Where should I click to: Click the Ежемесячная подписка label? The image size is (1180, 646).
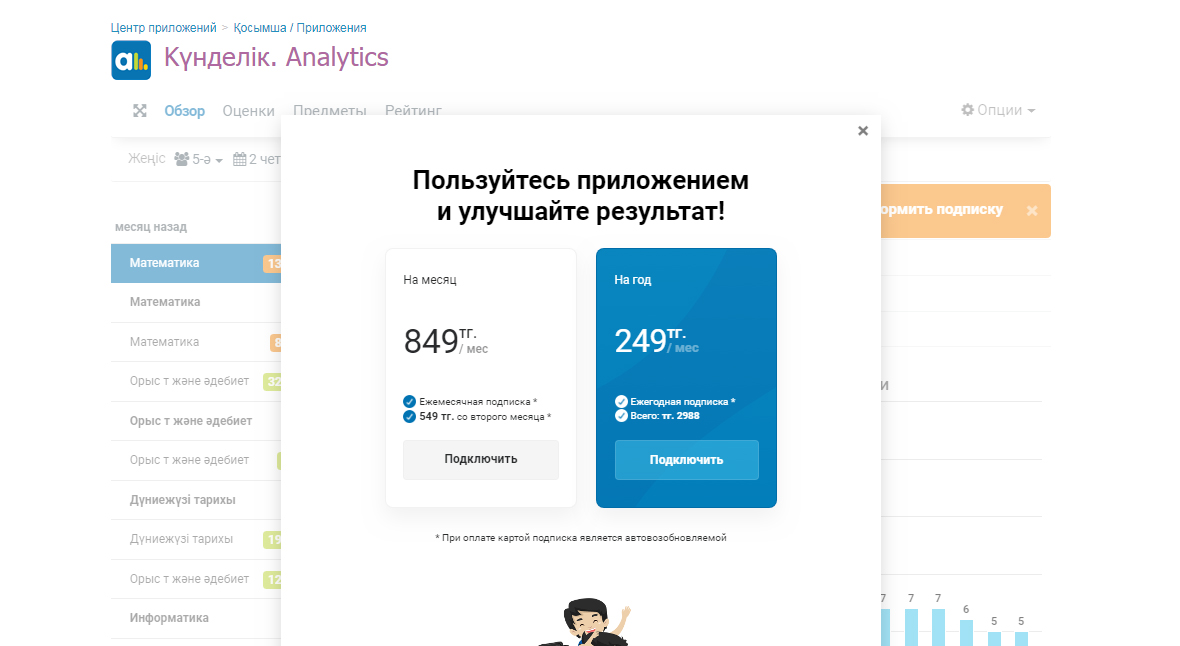coord(478,401)
